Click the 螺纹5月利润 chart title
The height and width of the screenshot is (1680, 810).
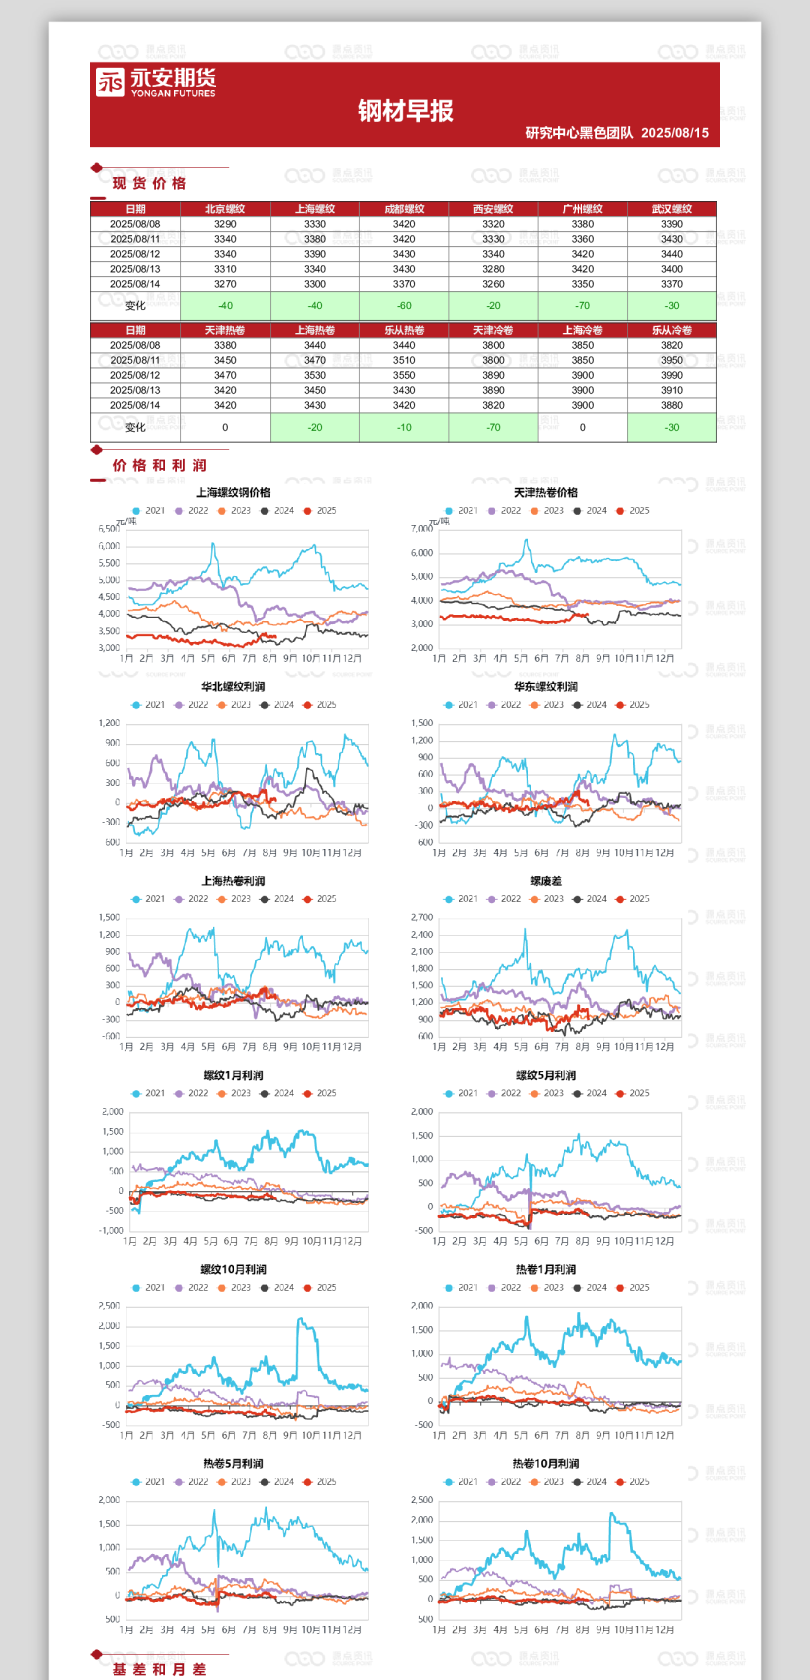coord(546,1075)
